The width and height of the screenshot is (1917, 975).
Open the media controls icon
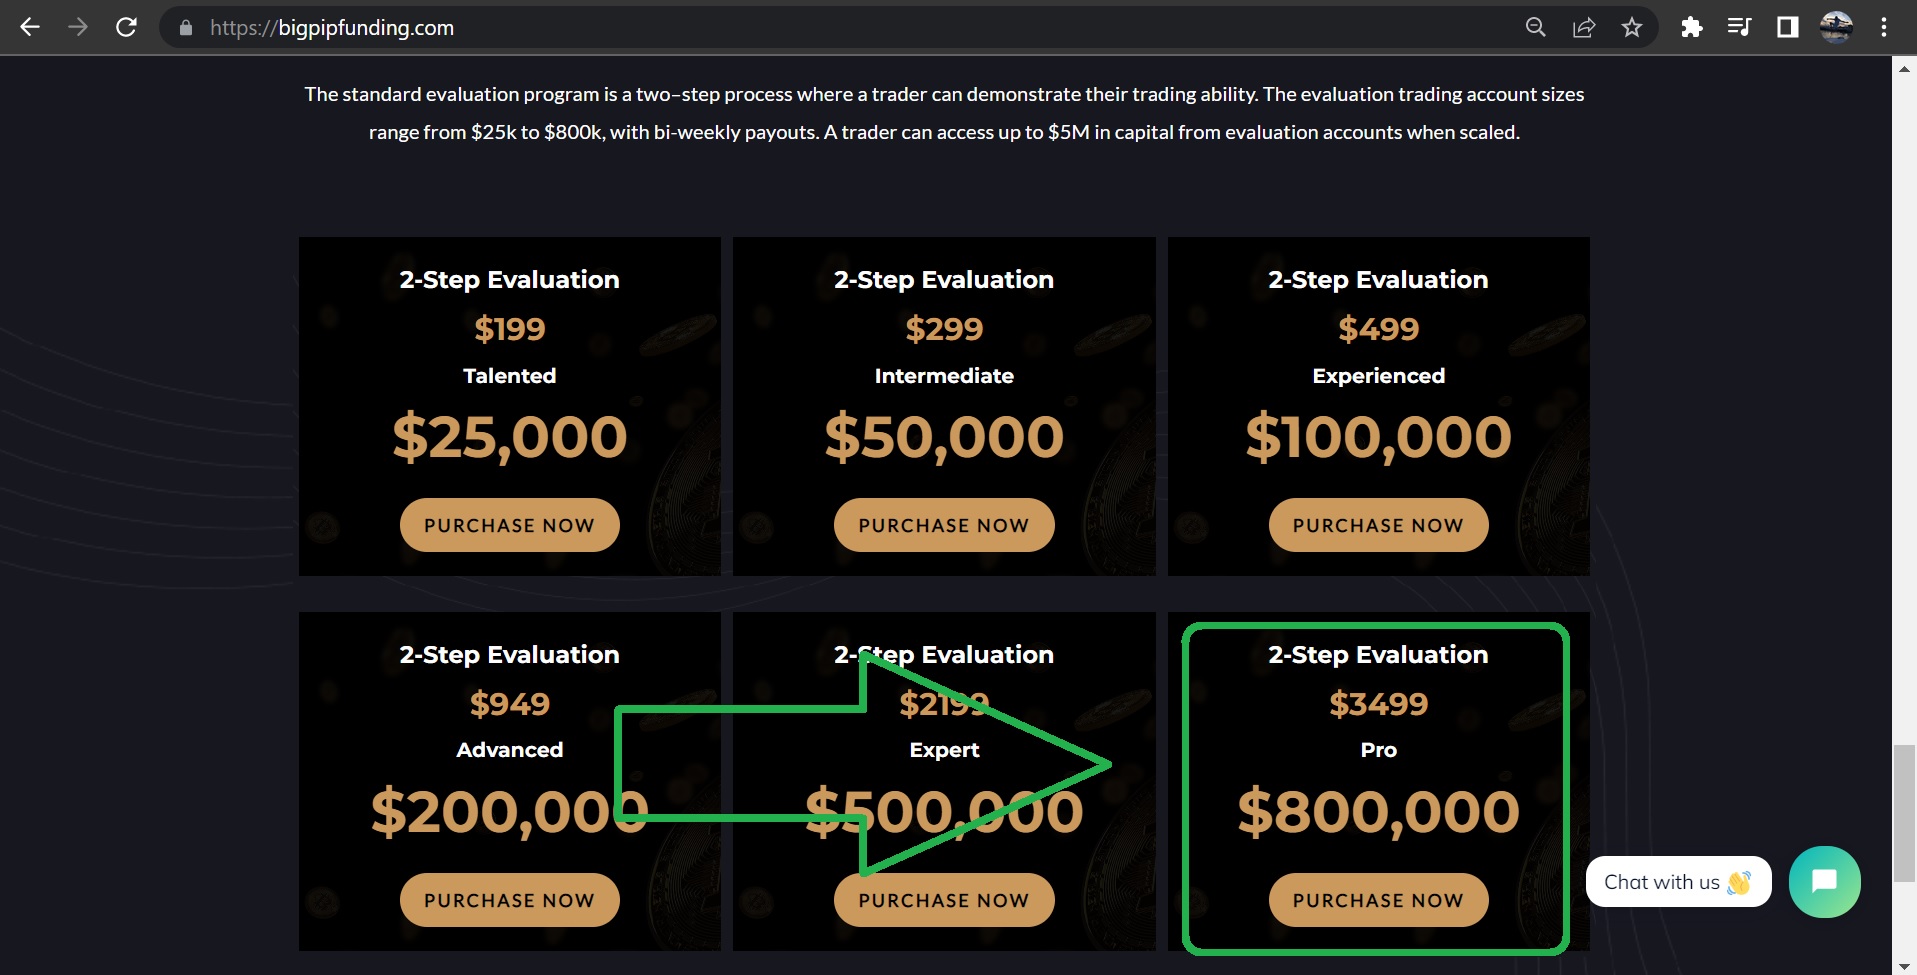click(x=1739, y=27)
